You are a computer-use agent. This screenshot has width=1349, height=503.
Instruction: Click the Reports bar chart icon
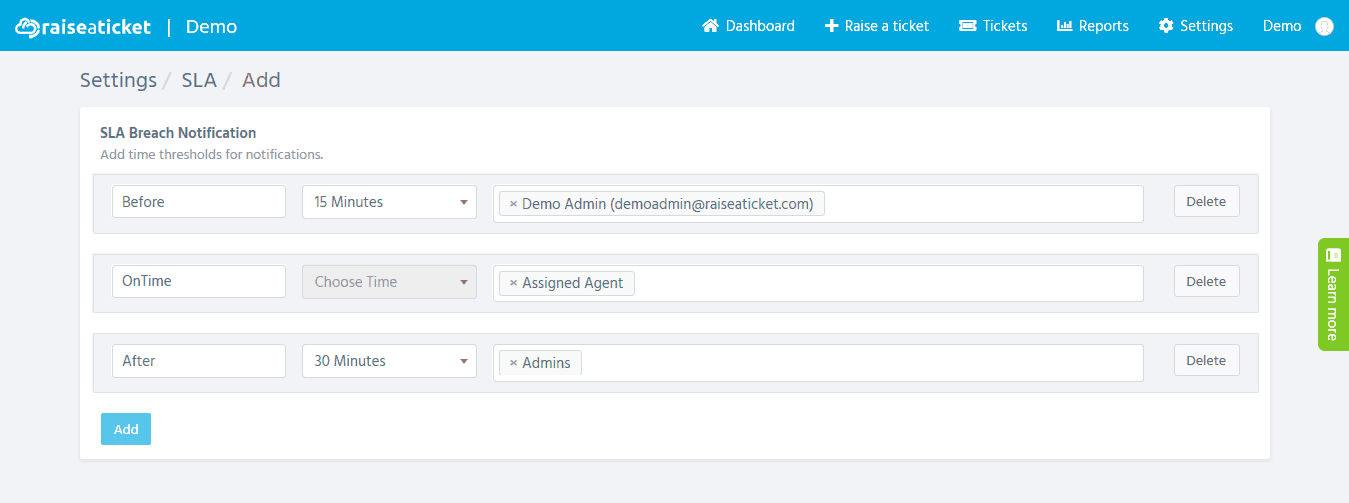1064,26
